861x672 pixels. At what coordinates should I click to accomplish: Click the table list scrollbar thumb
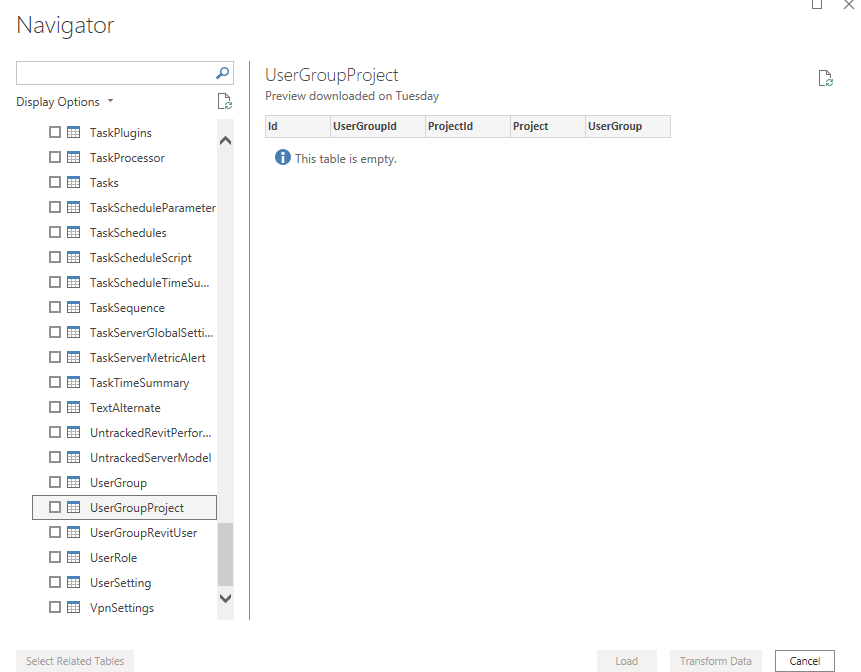click(x=225, y=553)
